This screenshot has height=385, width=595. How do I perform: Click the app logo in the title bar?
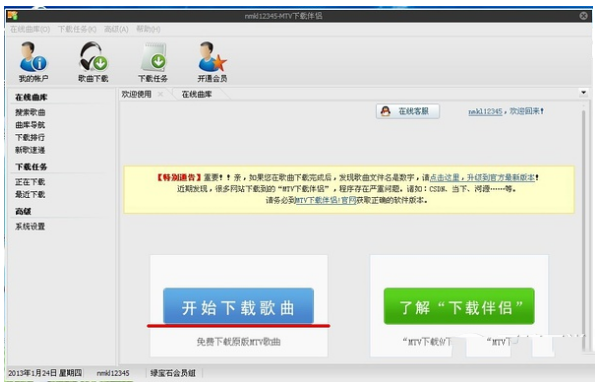point(13,16)
